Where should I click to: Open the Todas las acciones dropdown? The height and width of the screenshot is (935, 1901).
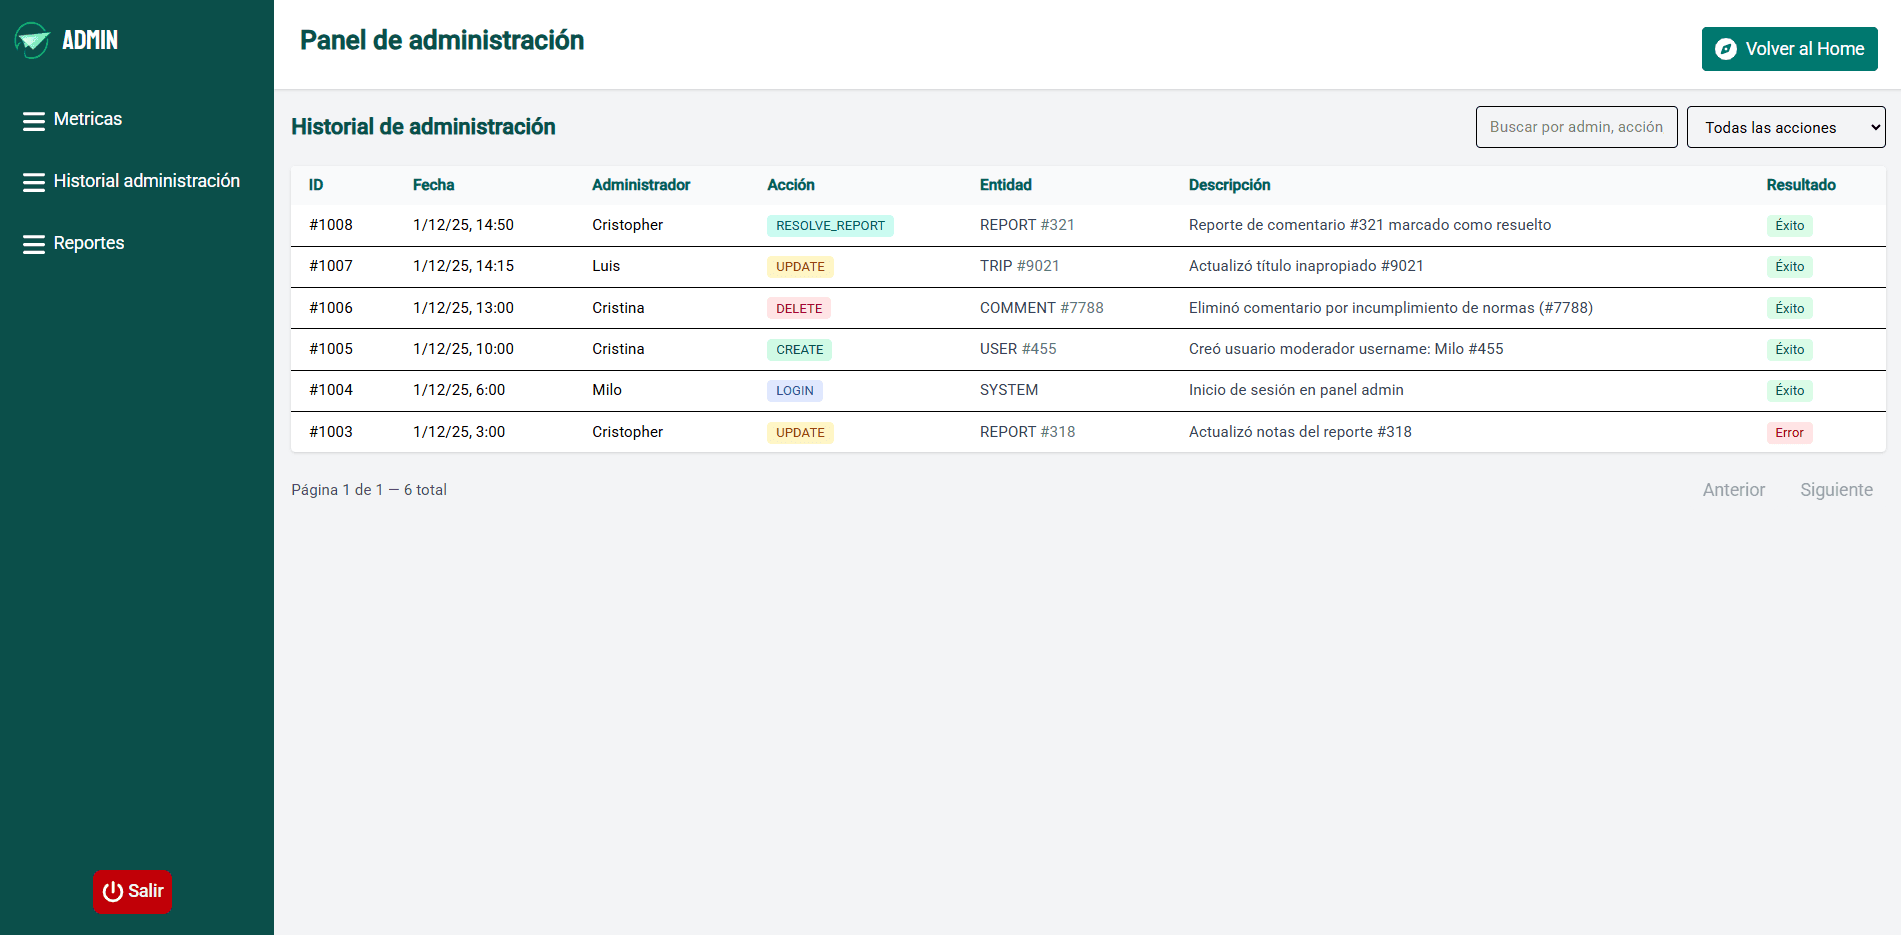coord(1786,127)
